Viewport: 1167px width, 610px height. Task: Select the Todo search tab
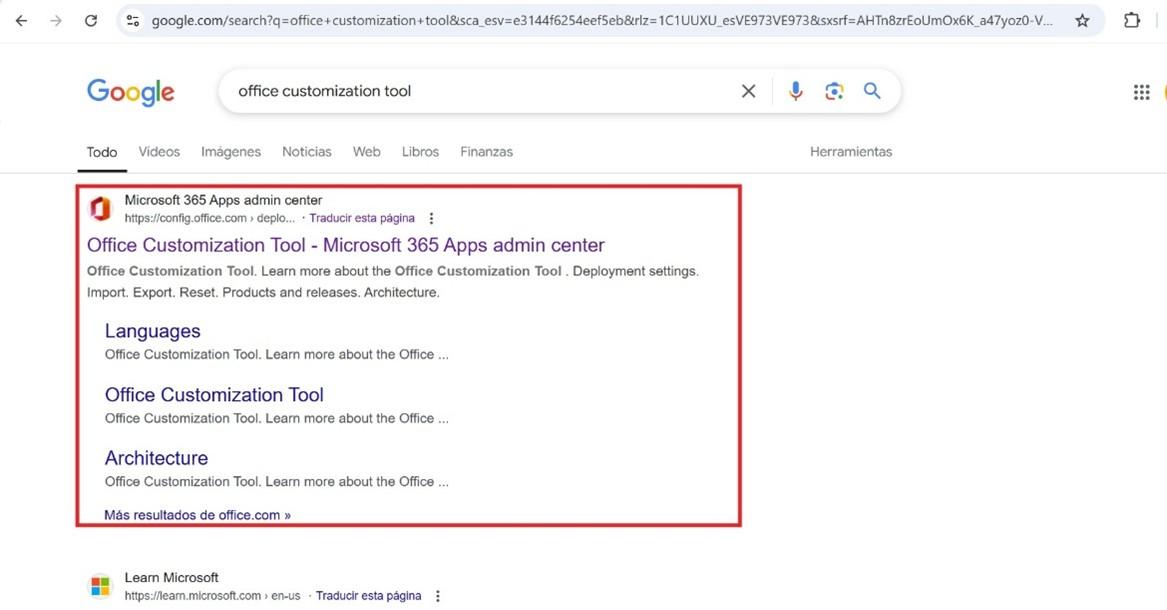coord(101,152)
